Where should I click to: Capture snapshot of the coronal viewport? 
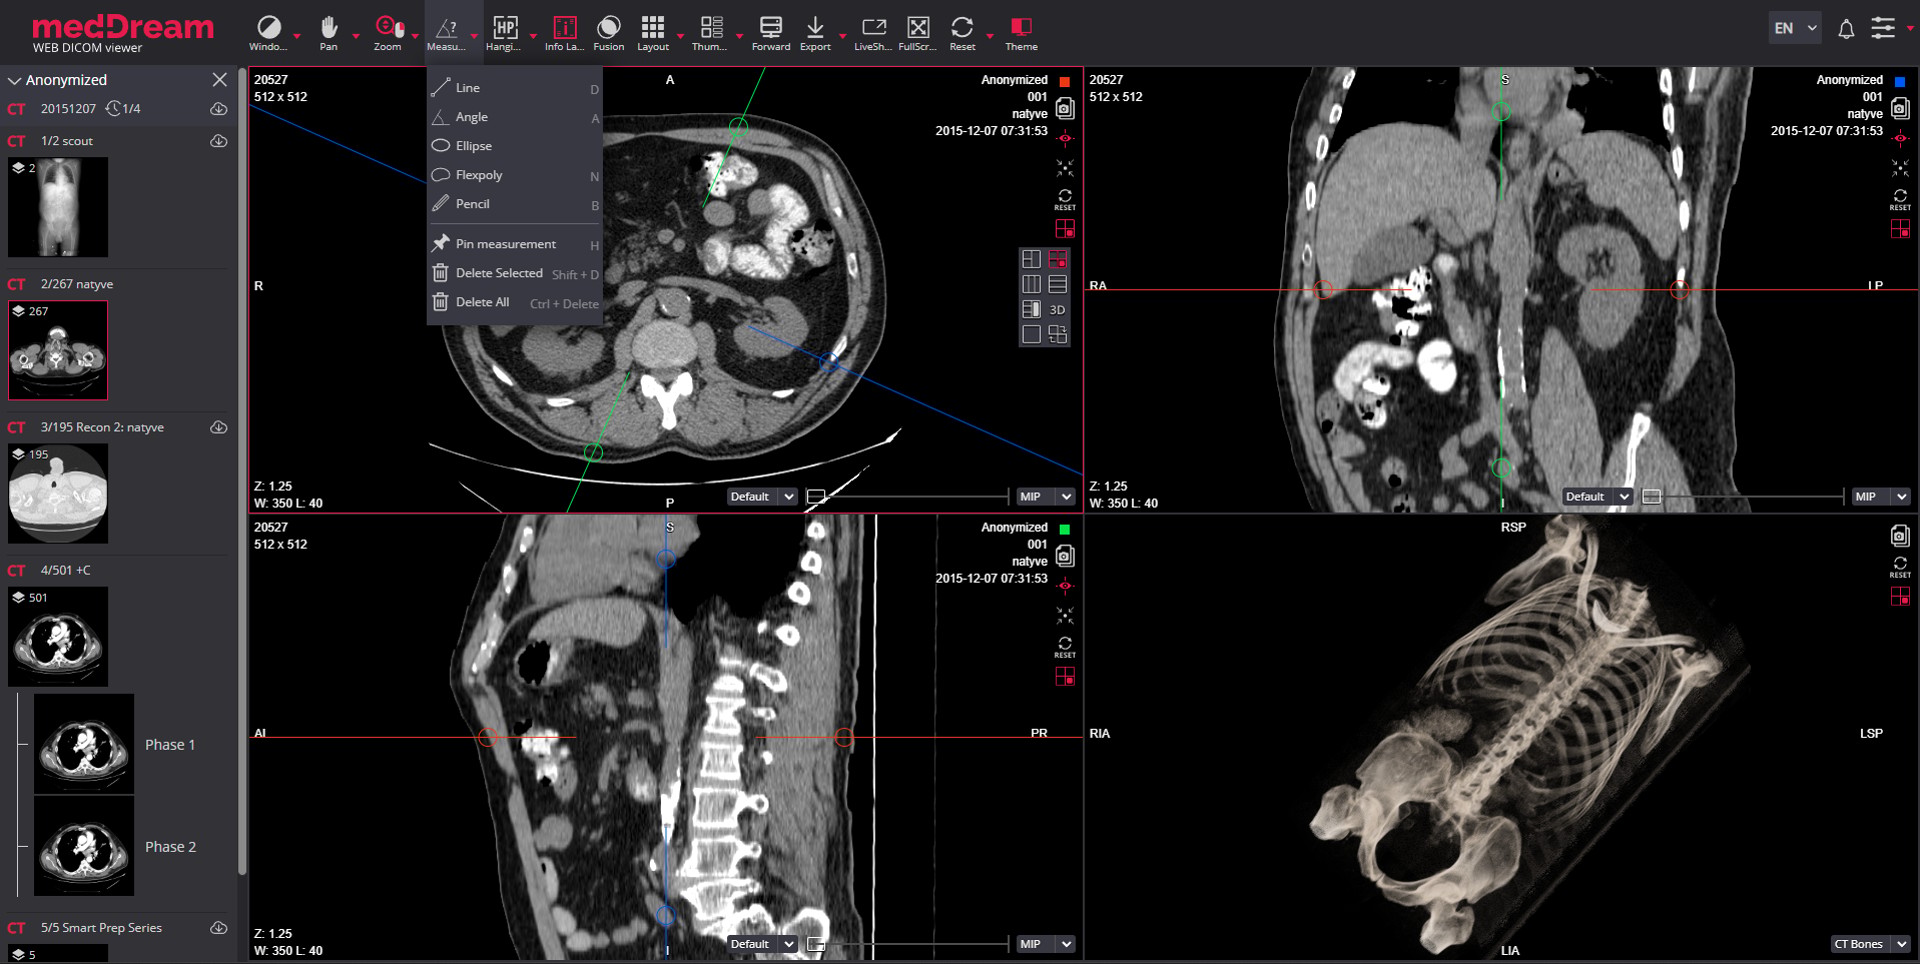(1900, 108)
